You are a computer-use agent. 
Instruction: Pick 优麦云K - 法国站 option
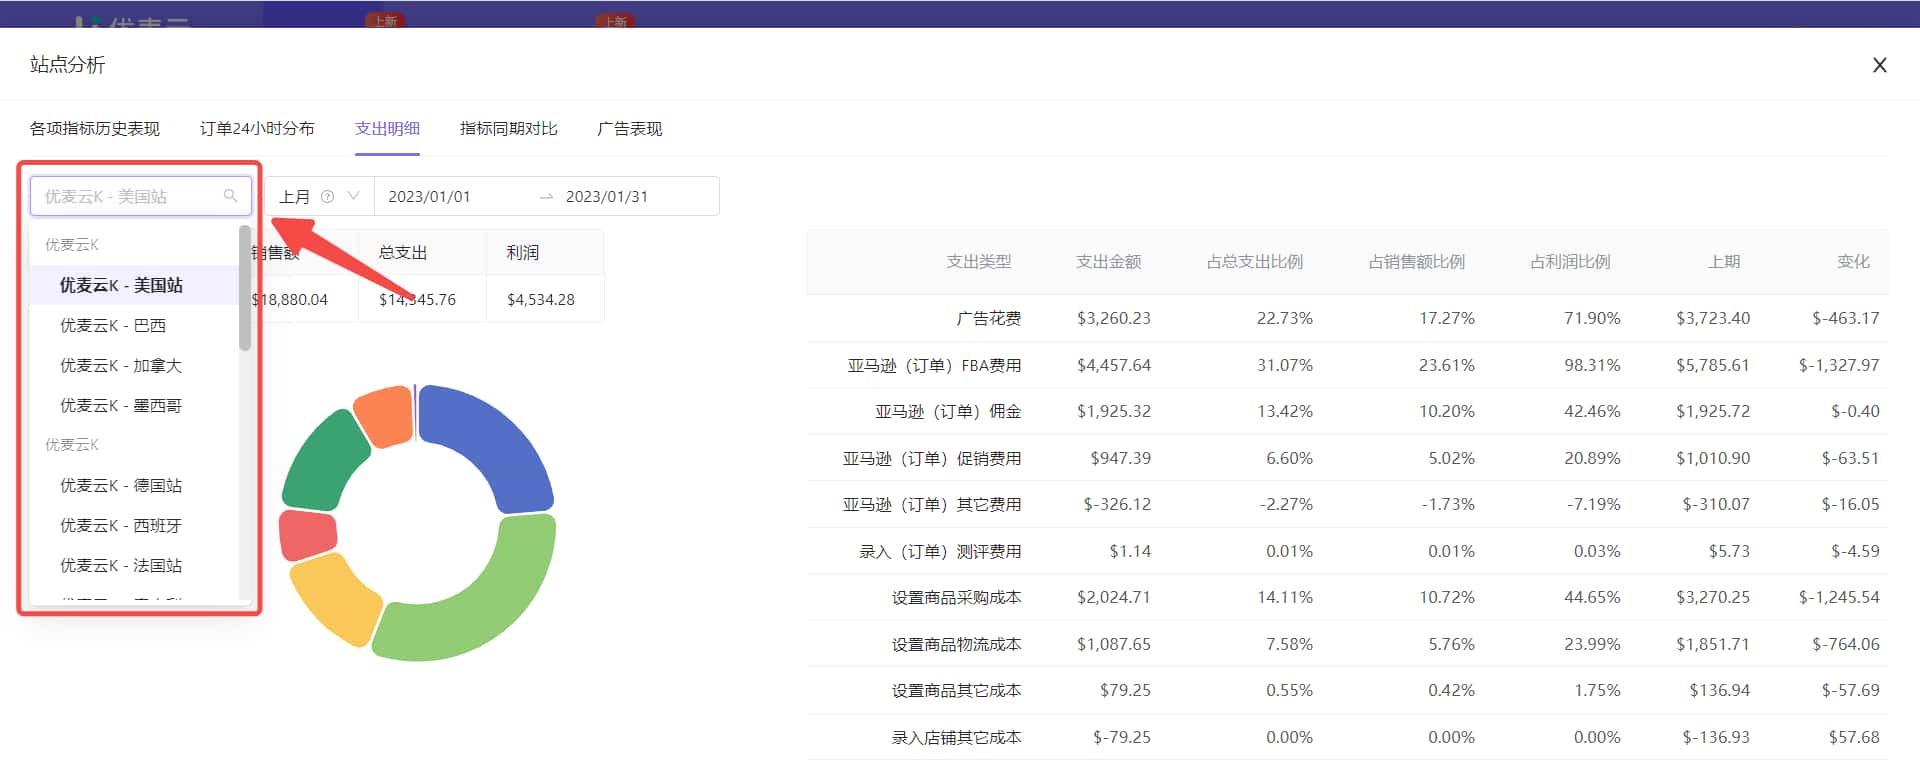(x=135, y=565)
